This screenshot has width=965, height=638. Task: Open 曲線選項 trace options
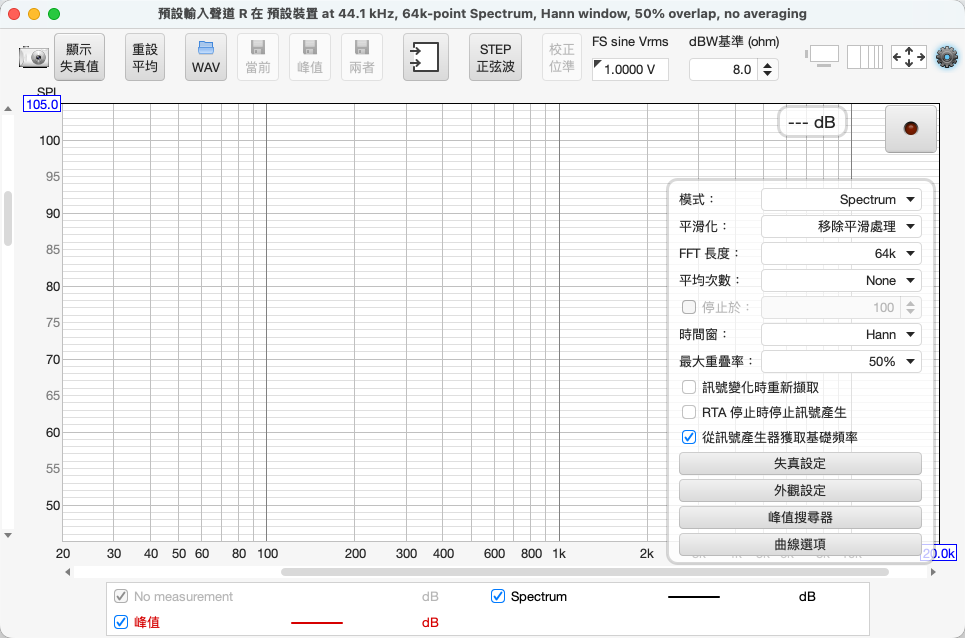coord(800,544)
